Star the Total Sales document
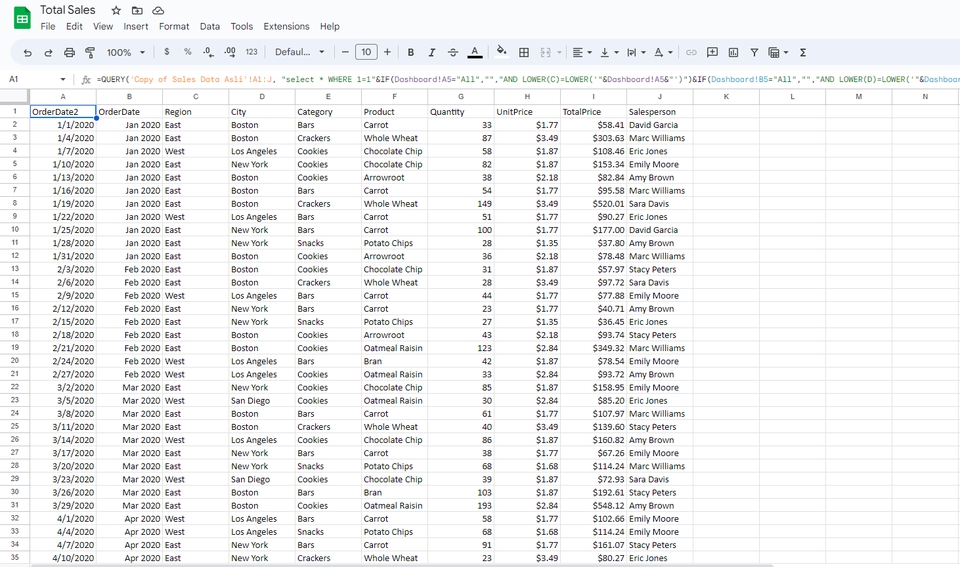The width and height of the screenshot is (960, 567). click(x=116, y=10)
